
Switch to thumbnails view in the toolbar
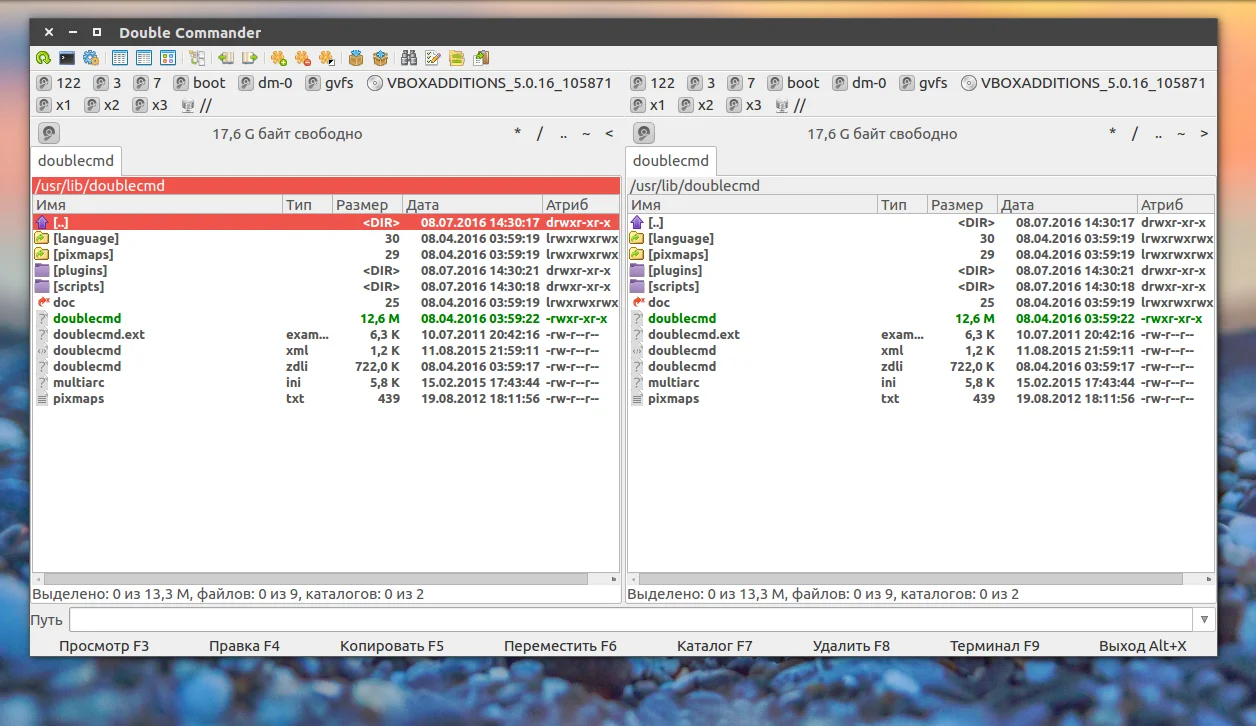pos(168,58)
